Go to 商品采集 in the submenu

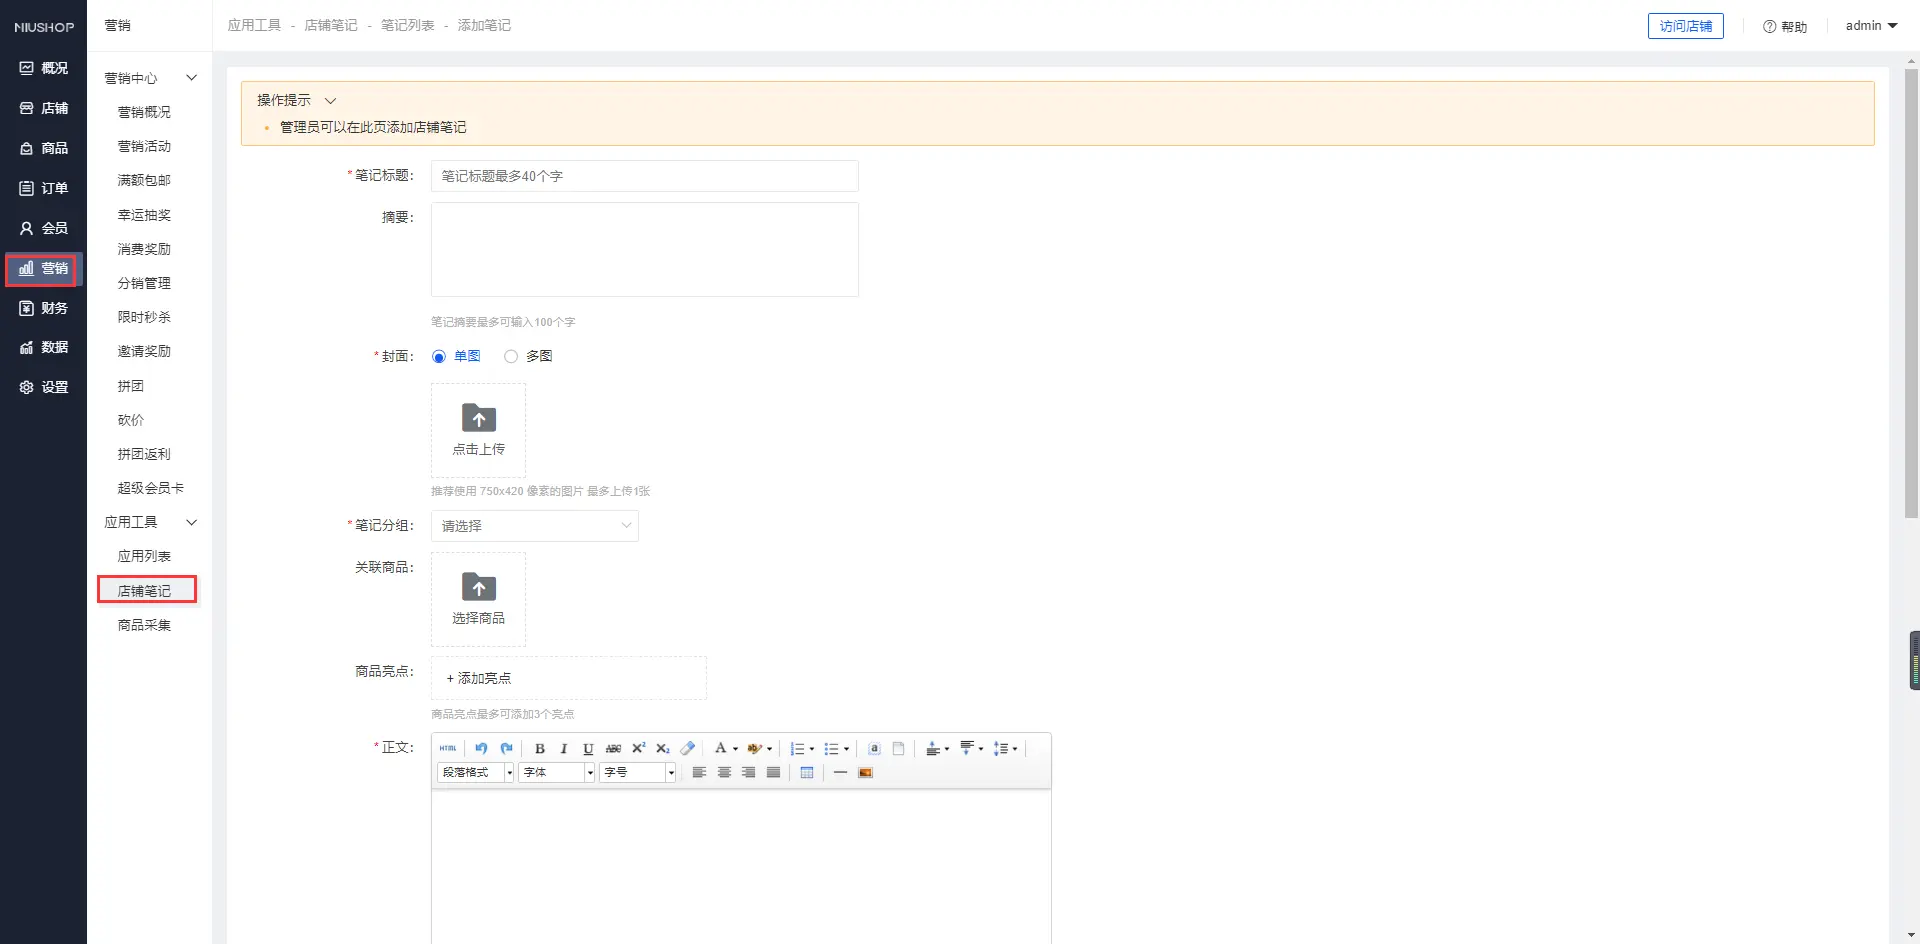pyautogui.click(x=144, y=625)
